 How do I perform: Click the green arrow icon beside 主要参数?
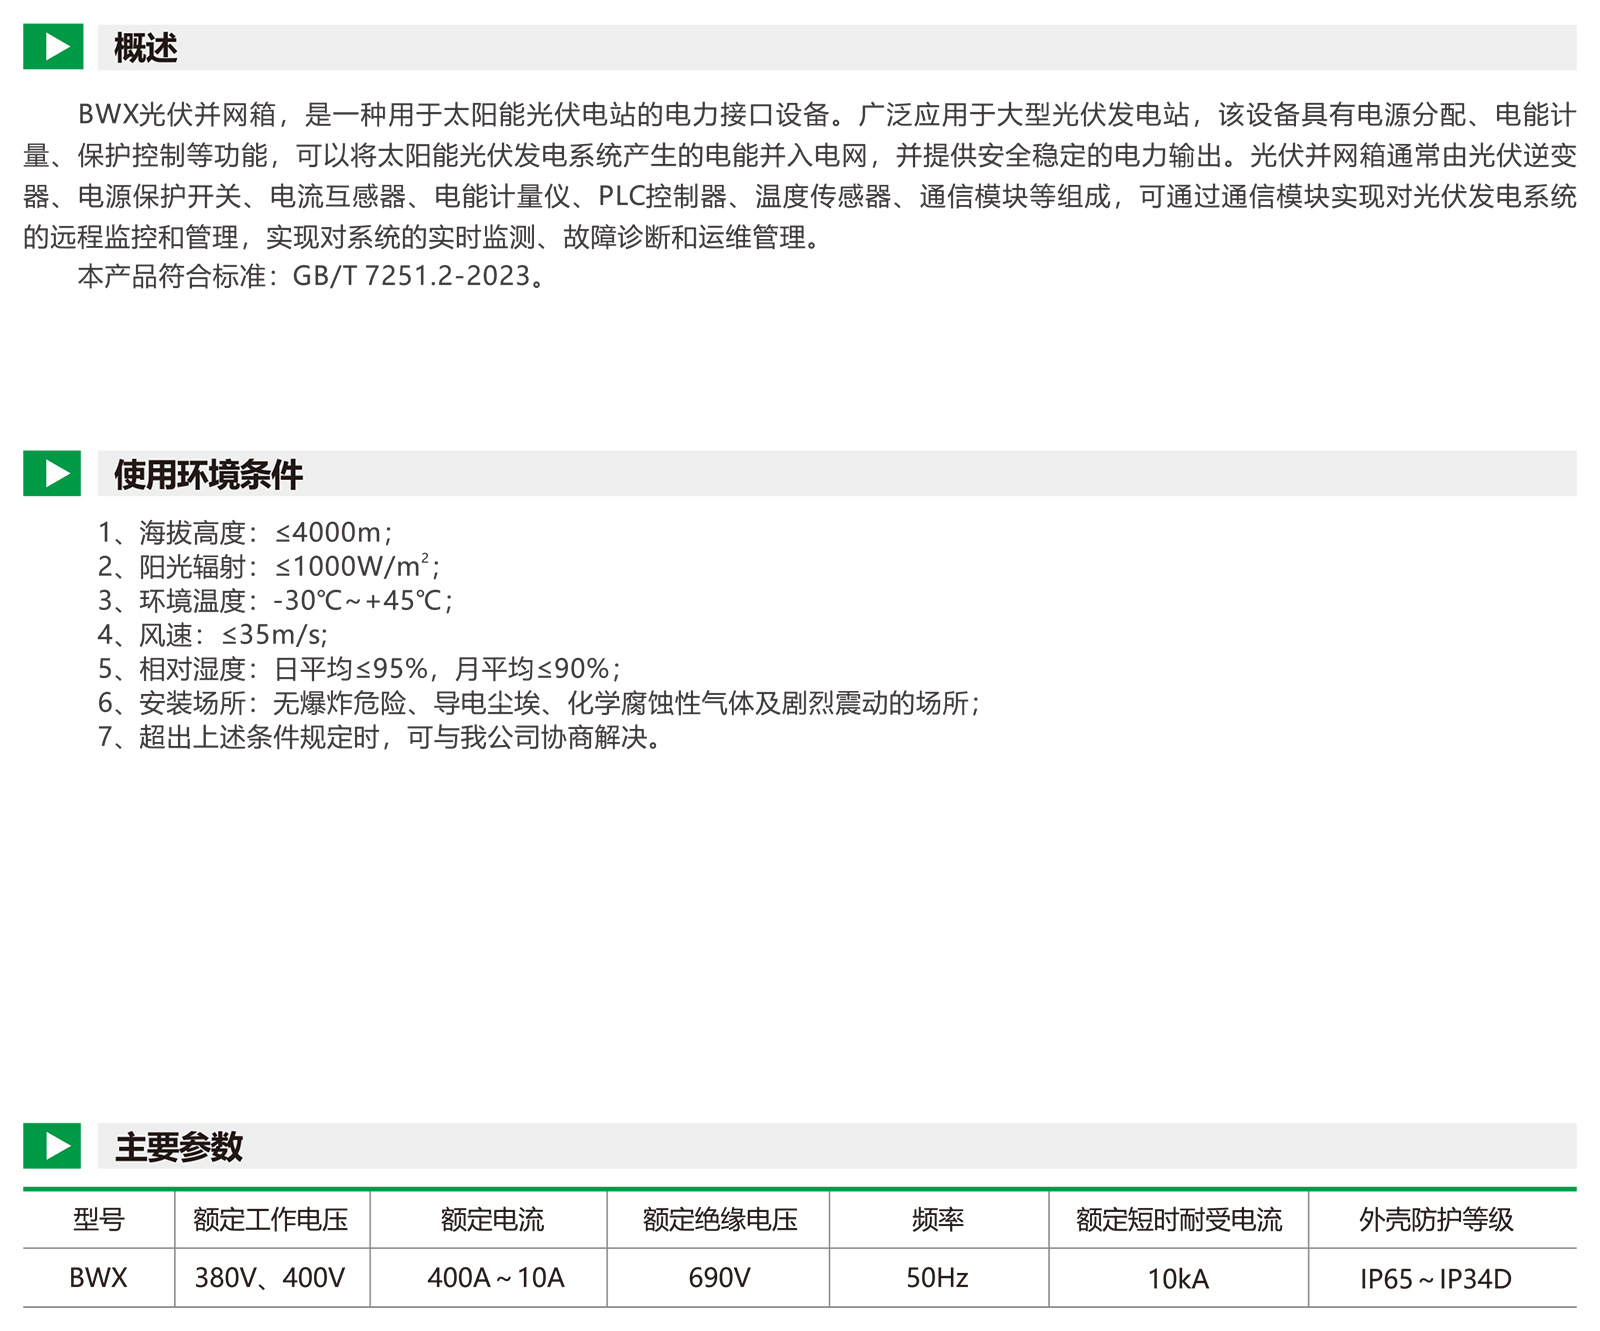(53, 1146)
